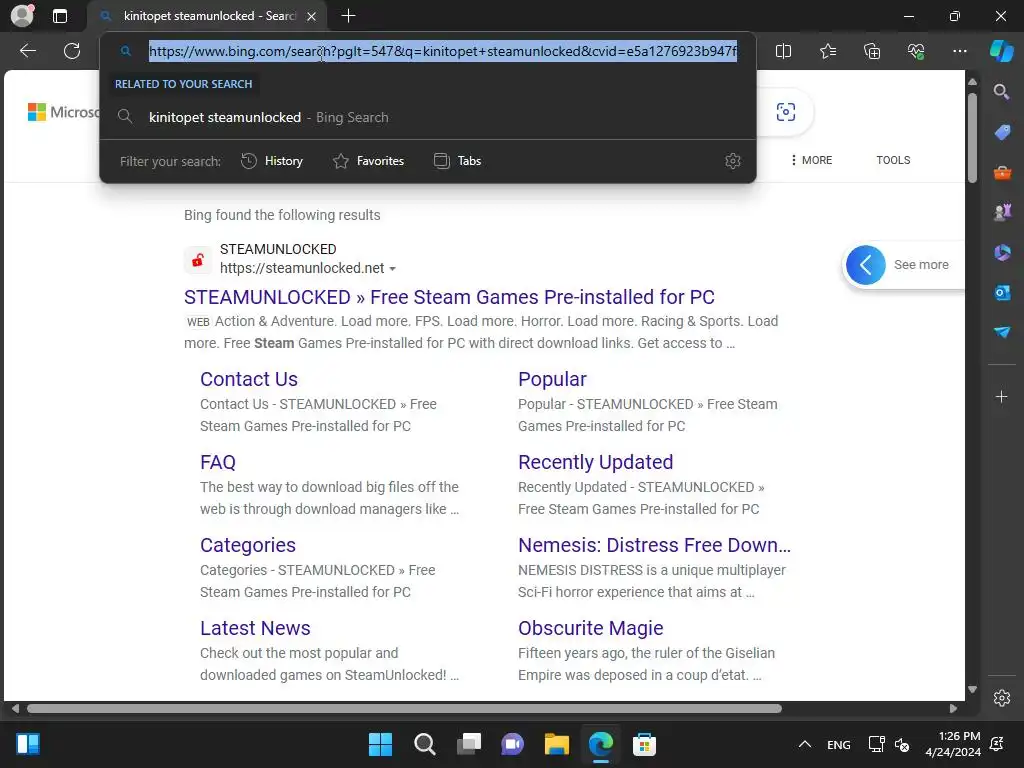Open the Collections icon

coord(872,51)
